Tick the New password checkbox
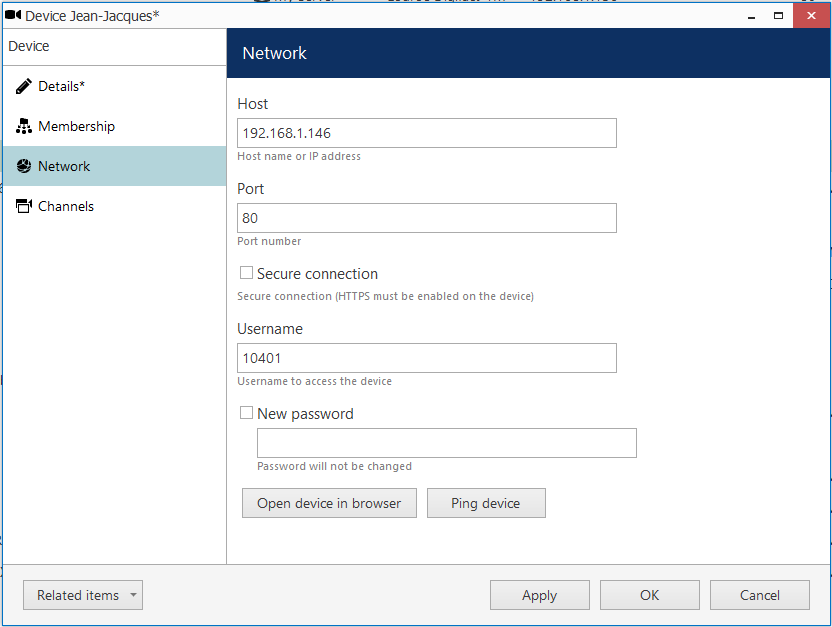This screenshot has width=832, height=627. pyautogui.click(x=246, y=413)
